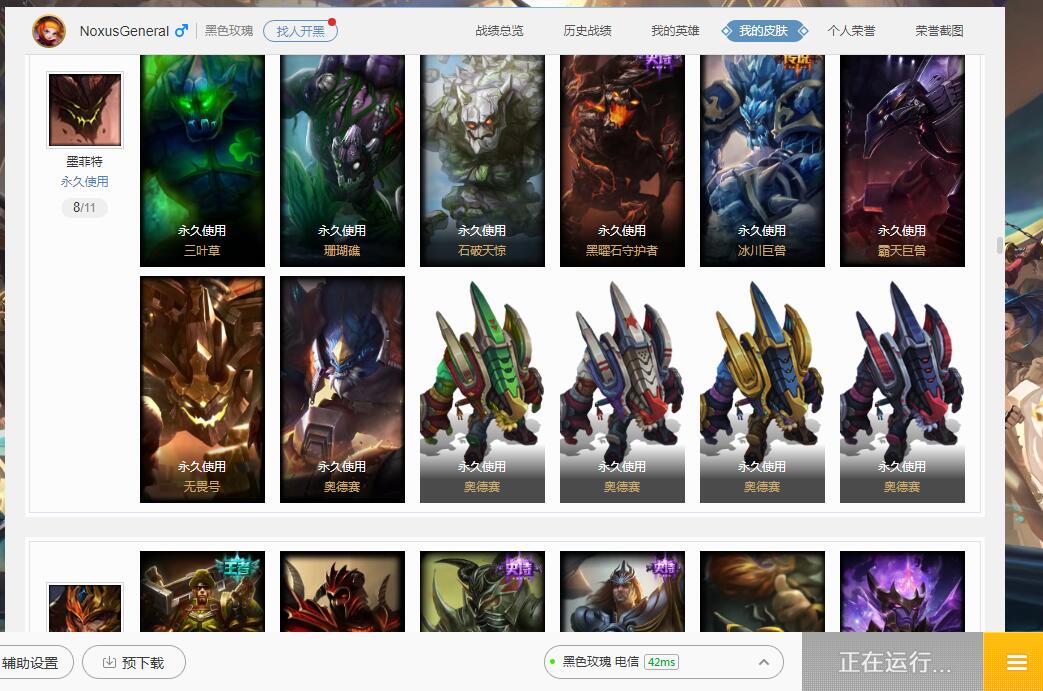
Task: Open the 珊瑚礁 skin card
Action: pos(342,161)
